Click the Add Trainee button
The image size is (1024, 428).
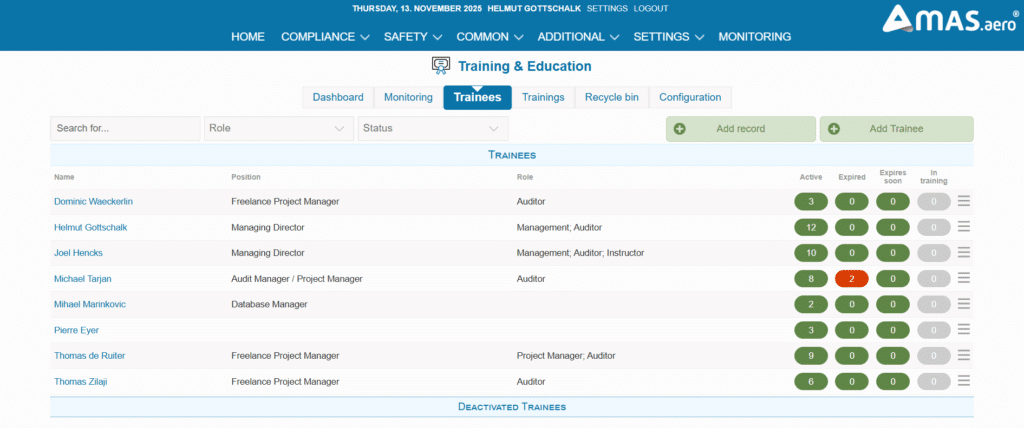click(896, 129)
